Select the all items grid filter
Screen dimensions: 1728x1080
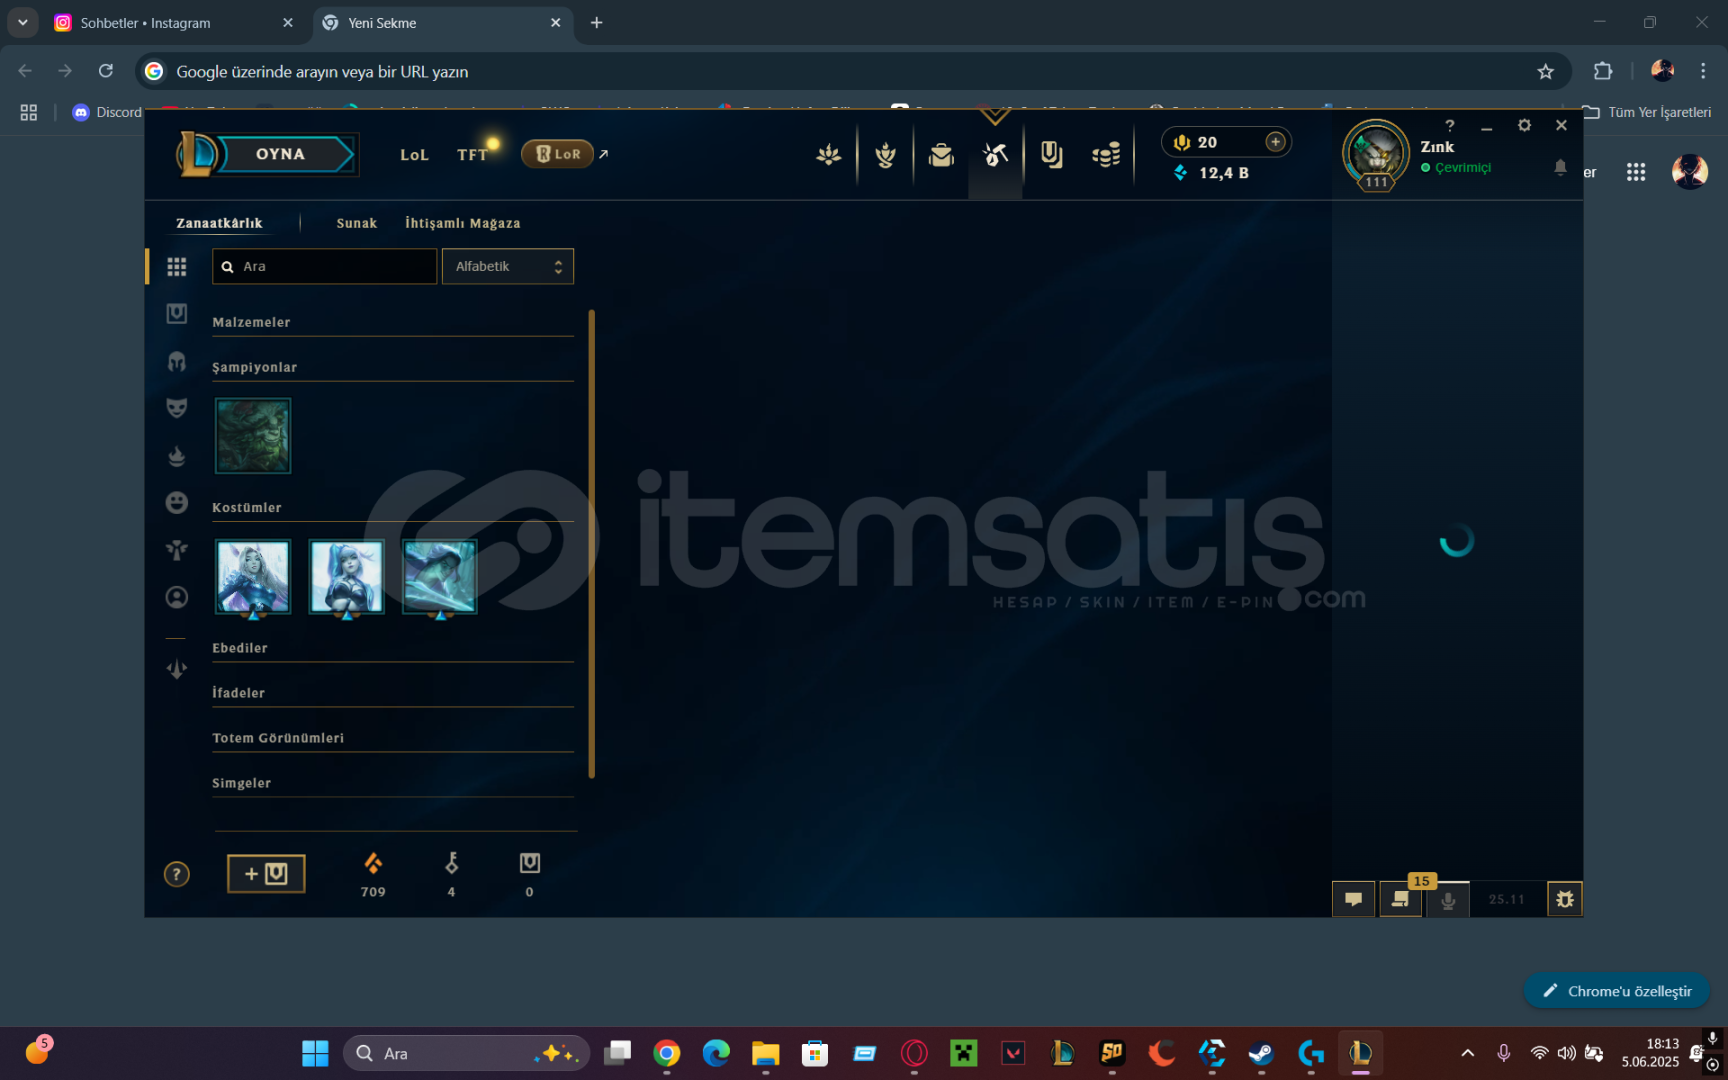click(x=177, y=267)
